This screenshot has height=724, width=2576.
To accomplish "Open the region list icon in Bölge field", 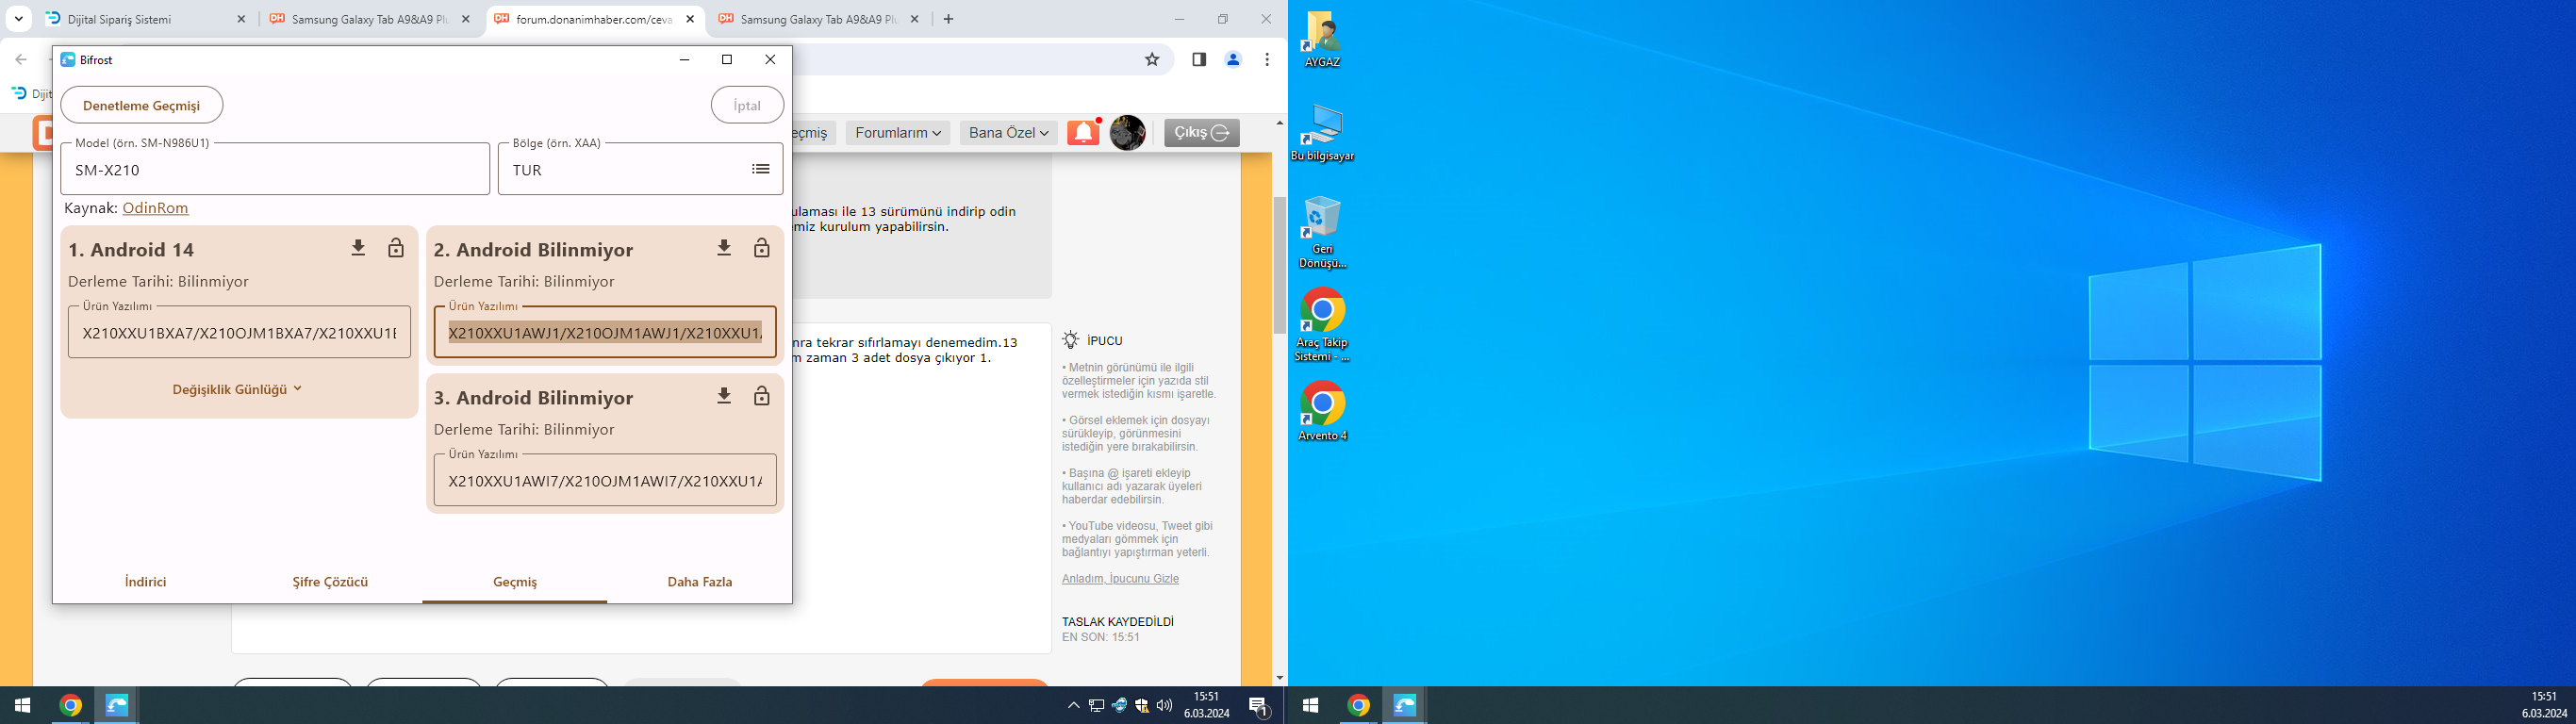I will point(761,169).
